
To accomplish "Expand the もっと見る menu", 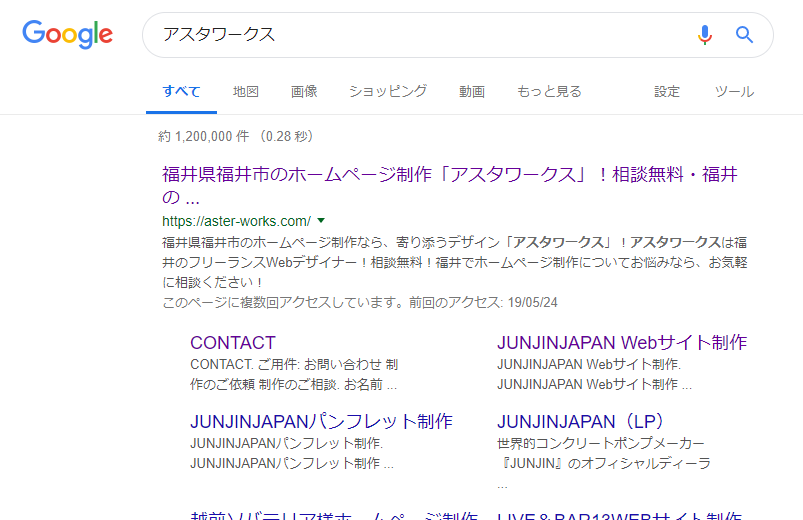I will pyautogui.click(x=549, y=92).
